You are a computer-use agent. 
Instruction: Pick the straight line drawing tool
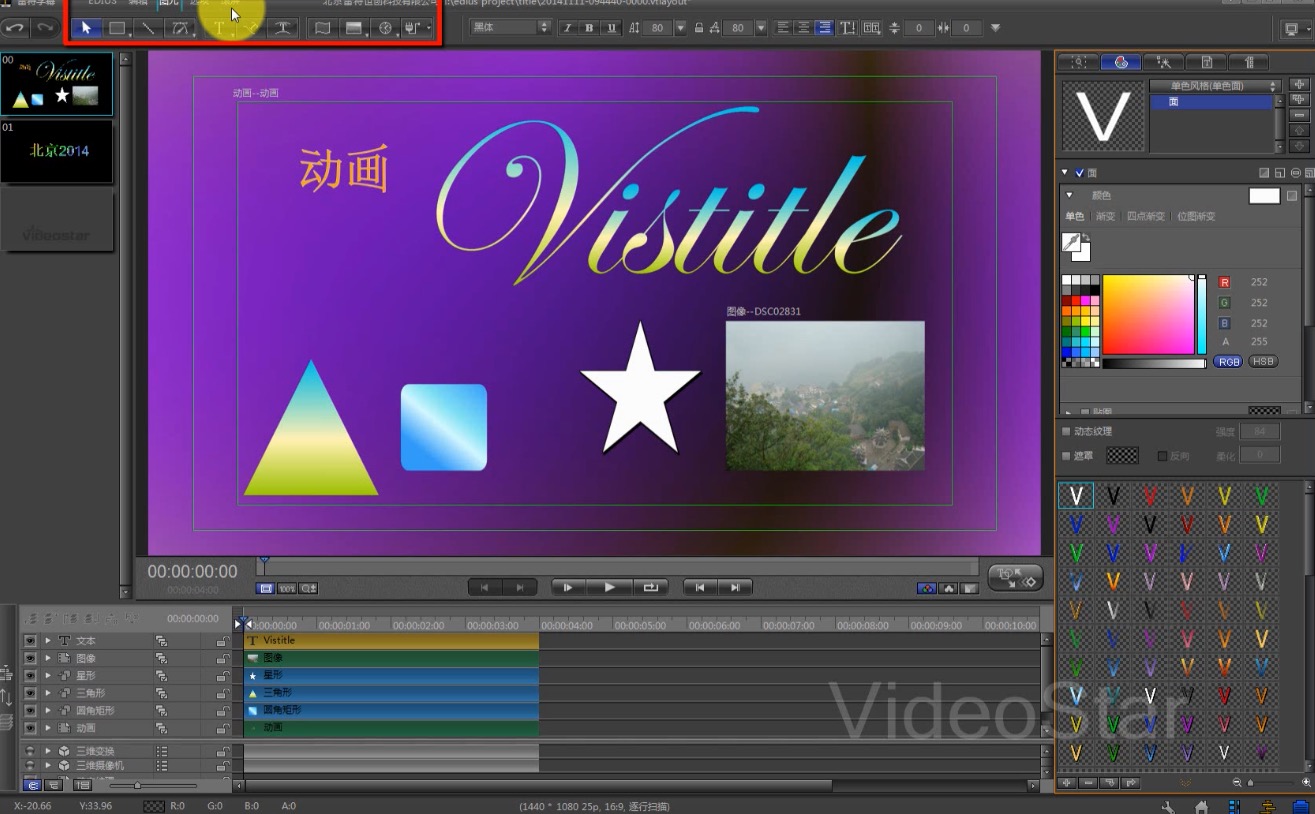(x=148, y=28)
